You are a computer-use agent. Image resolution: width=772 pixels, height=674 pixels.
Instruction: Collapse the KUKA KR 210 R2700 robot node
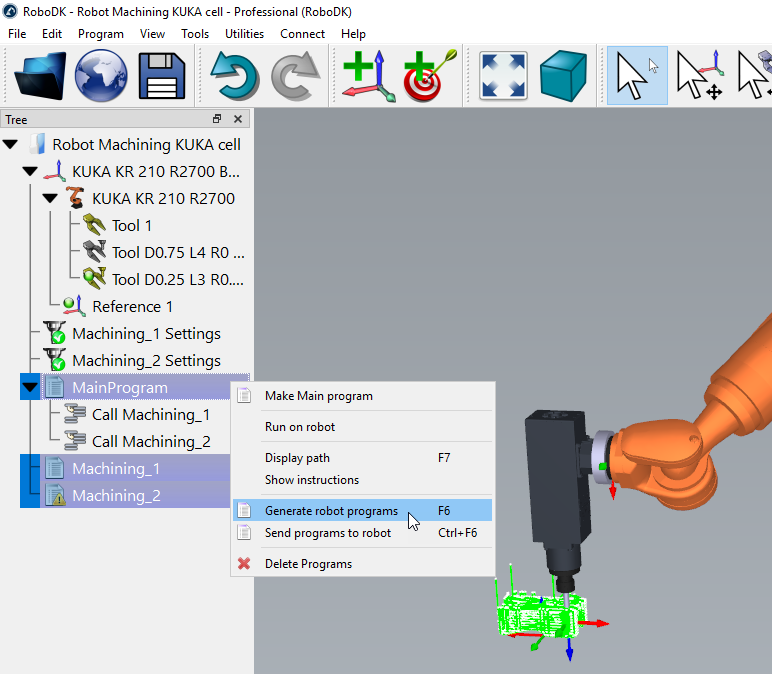point(50,199)
